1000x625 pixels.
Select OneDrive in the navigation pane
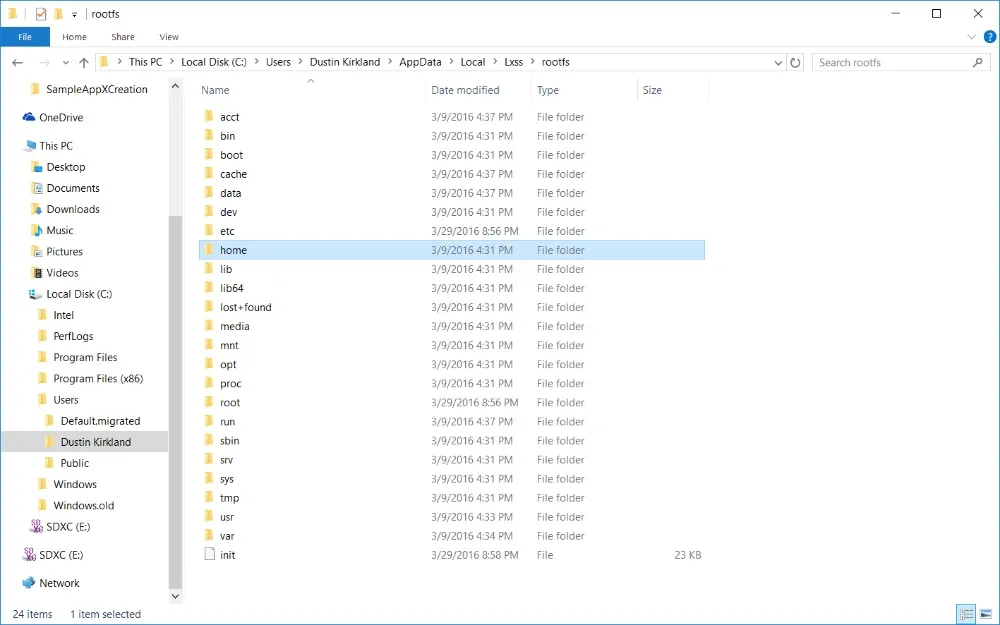(61, 117)
